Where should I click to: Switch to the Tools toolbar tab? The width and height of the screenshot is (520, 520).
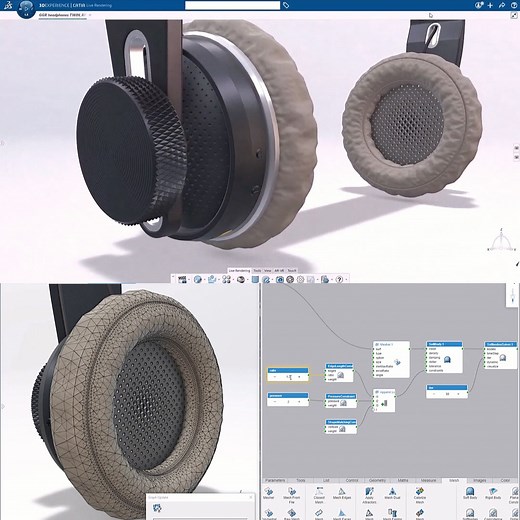(257, 271)
